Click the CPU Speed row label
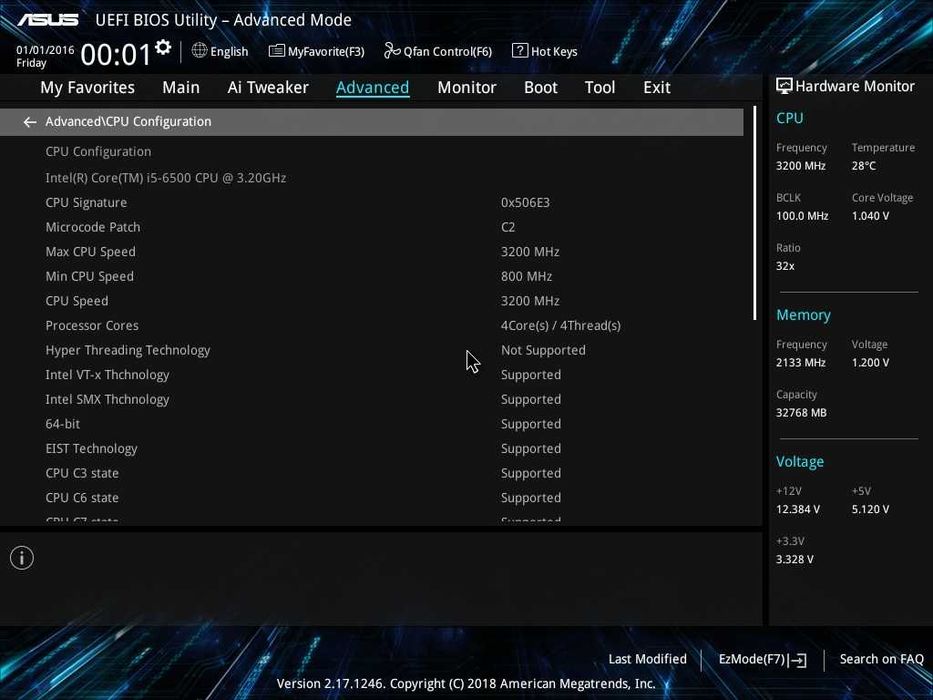The width and height of the screenshot is (933, 700). pyautogui.click(x=77, y=301)
